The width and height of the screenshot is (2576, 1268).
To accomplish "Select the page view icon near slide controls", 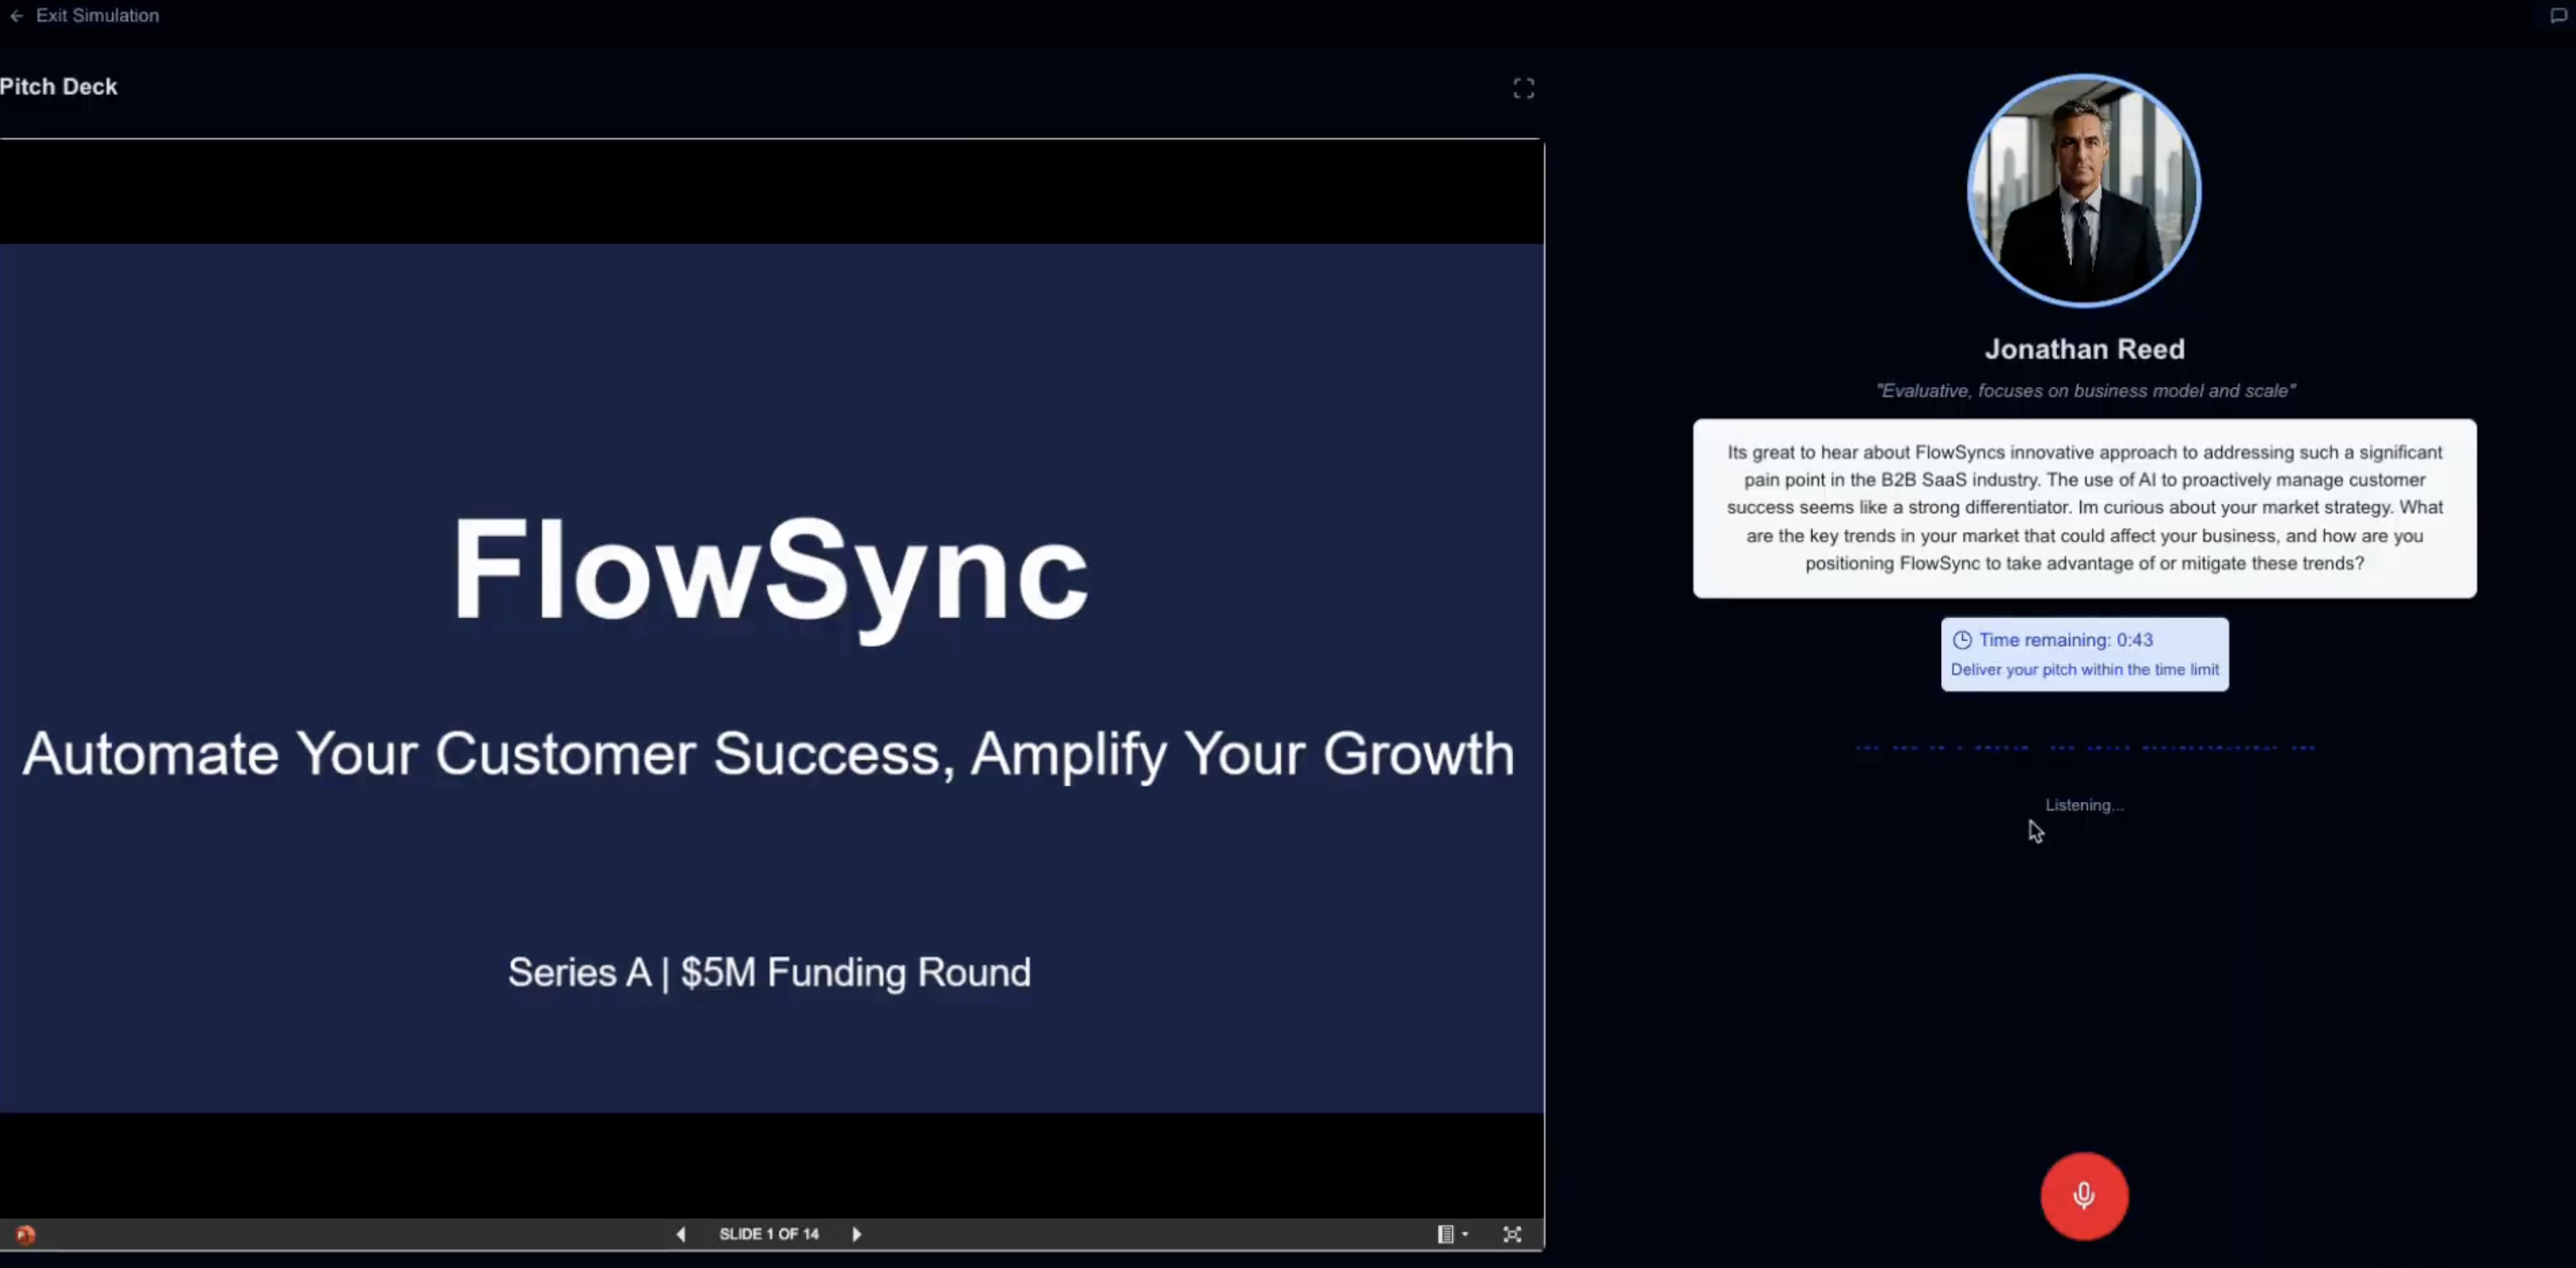I will pyautogui.click(x=1446, y=1234).
